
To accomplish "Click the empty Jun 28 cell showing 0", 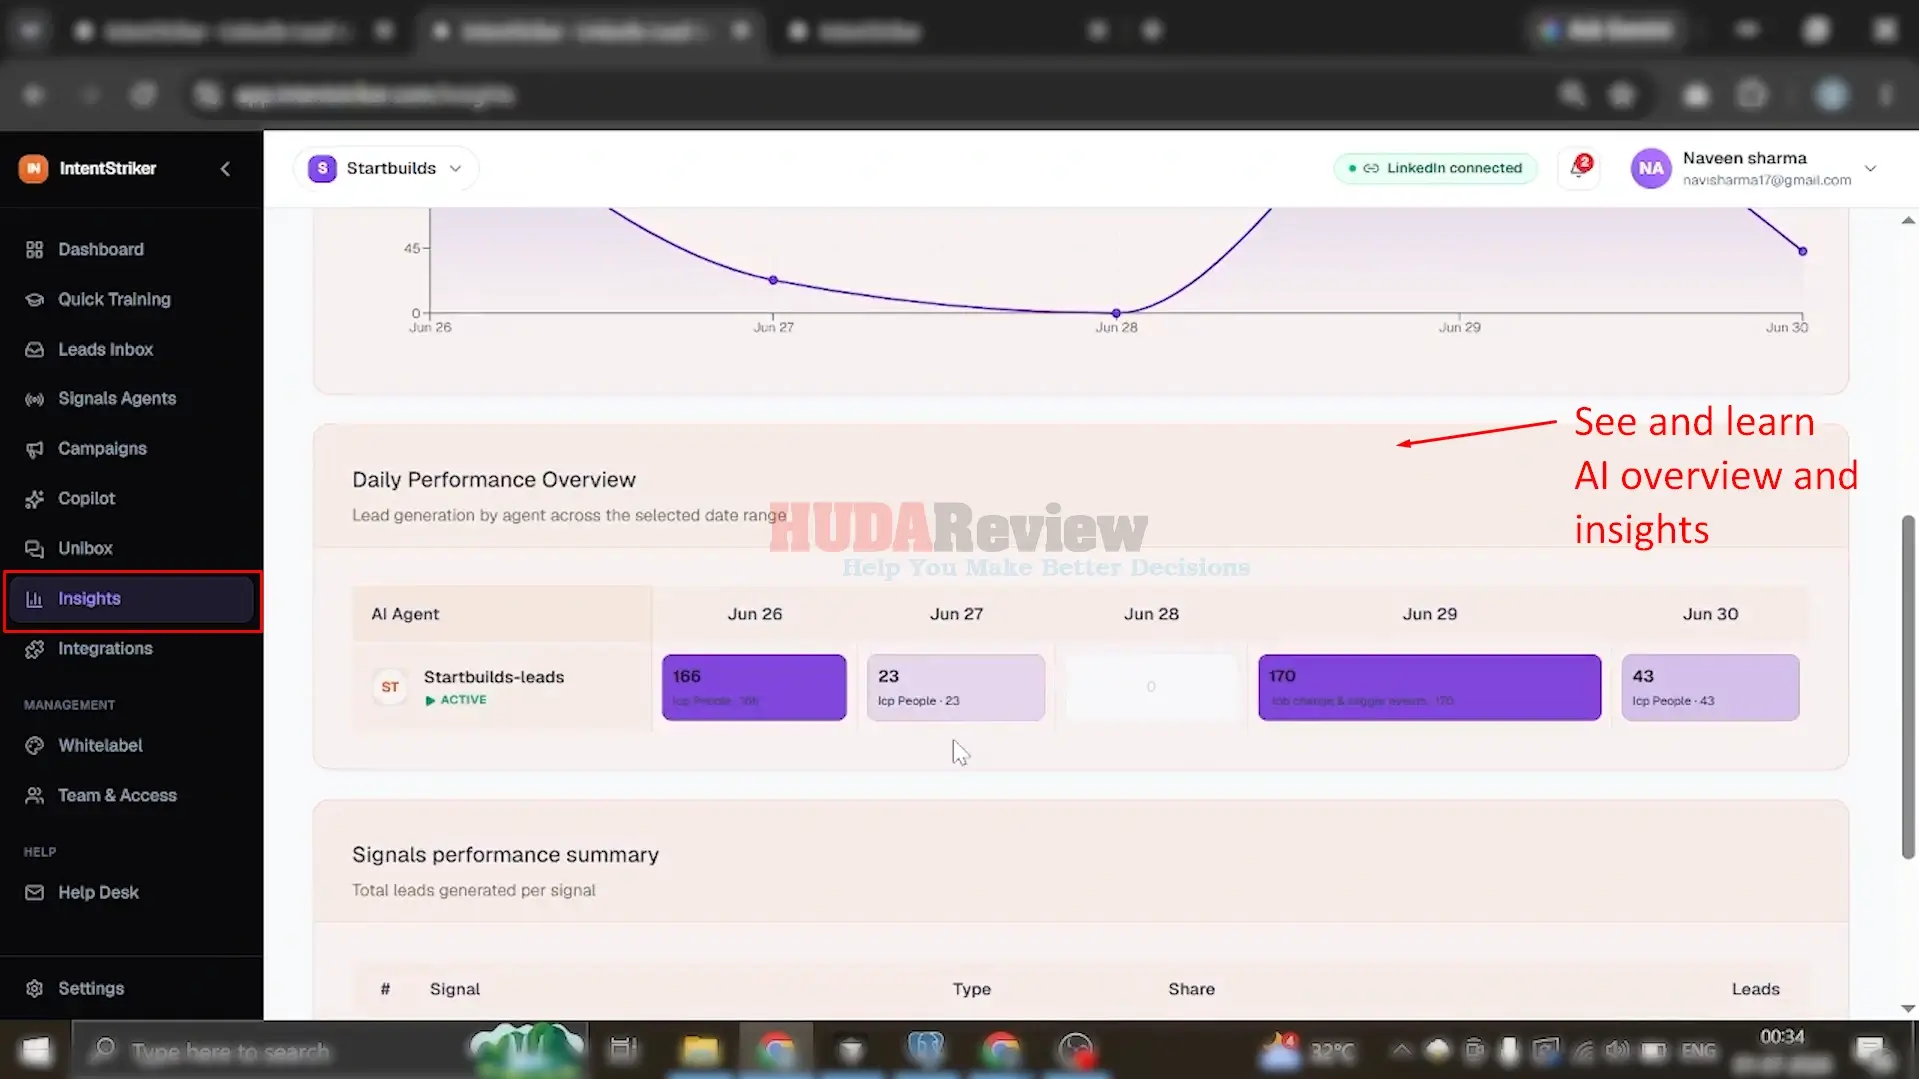I will coord(1151,687).
